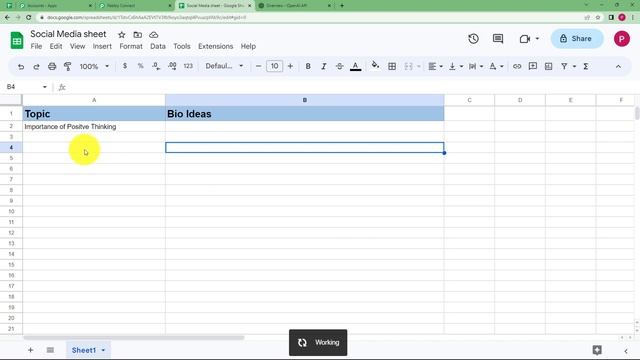Toggle strikethrough formatting
Screen dimensions: 640x360
(340, 66)
